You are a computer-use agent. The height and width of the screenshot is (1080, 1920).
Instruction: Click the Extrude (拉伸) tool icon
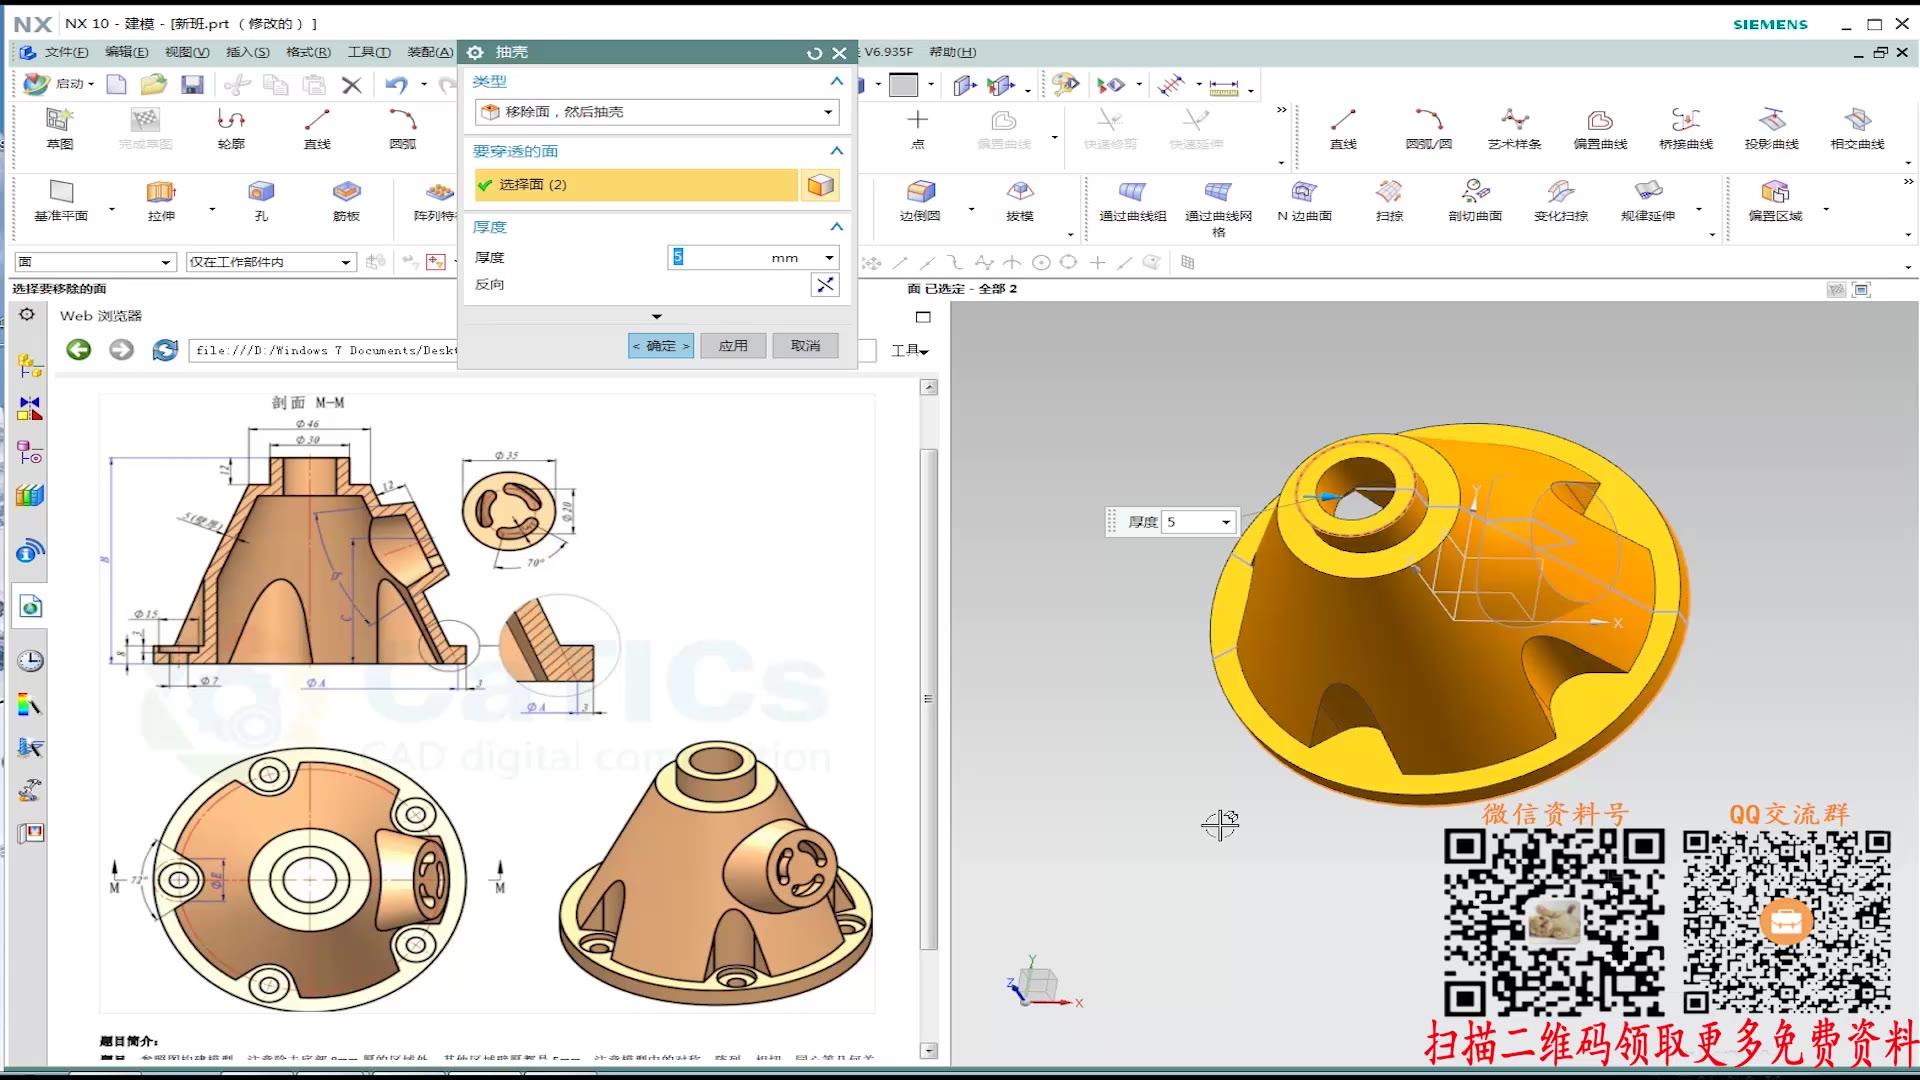pos(160,192)
